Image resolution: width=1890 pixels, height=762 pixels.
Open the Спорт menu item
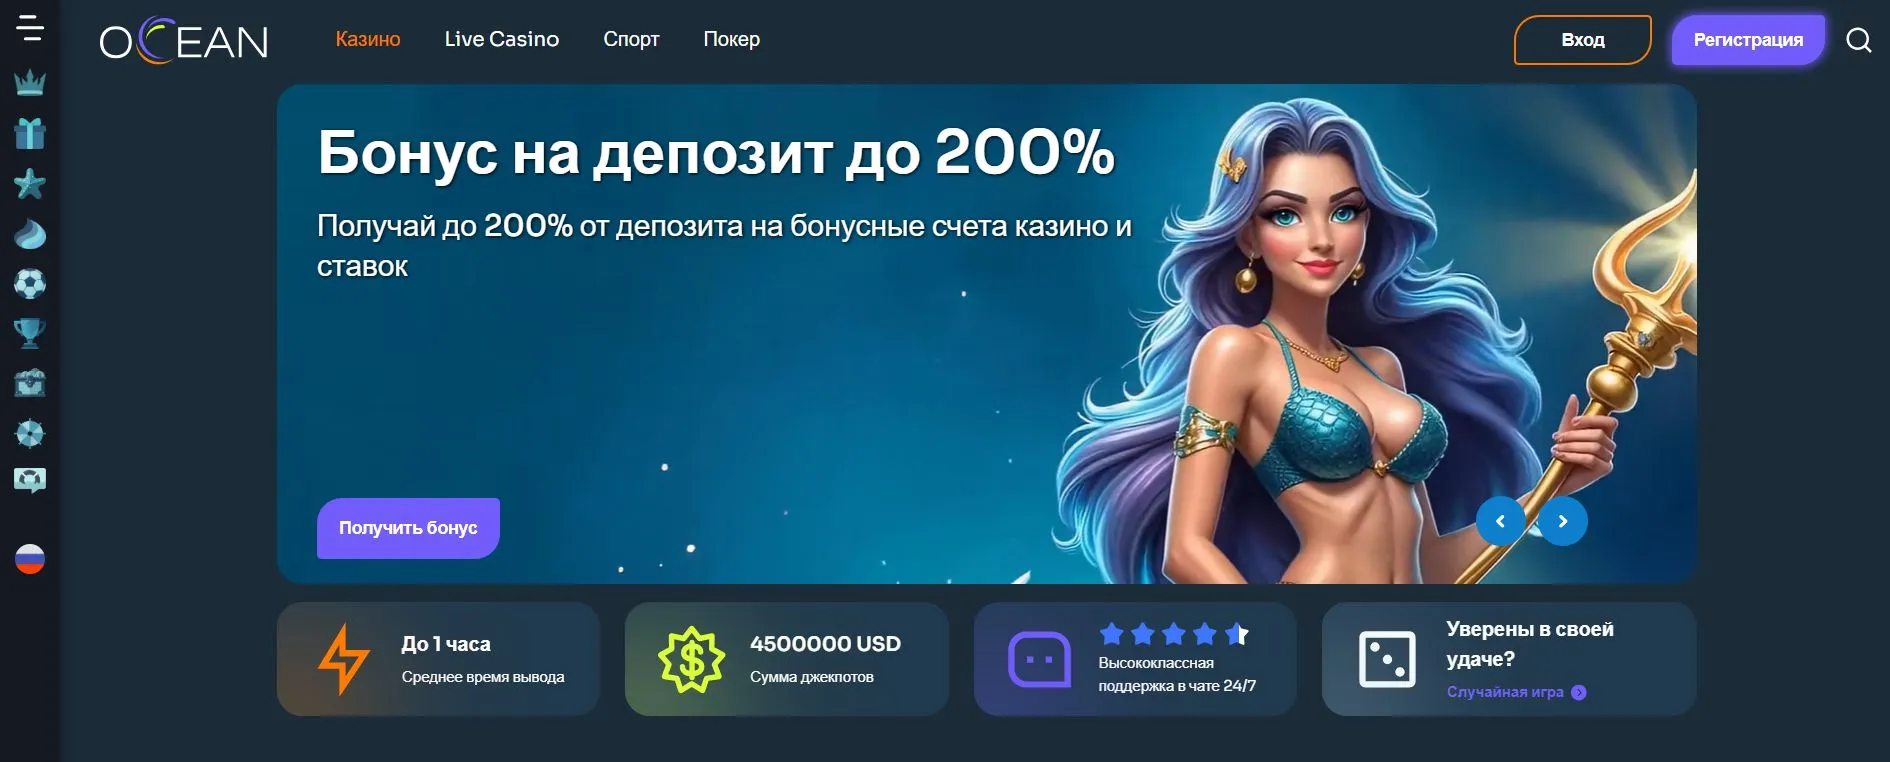631,39
